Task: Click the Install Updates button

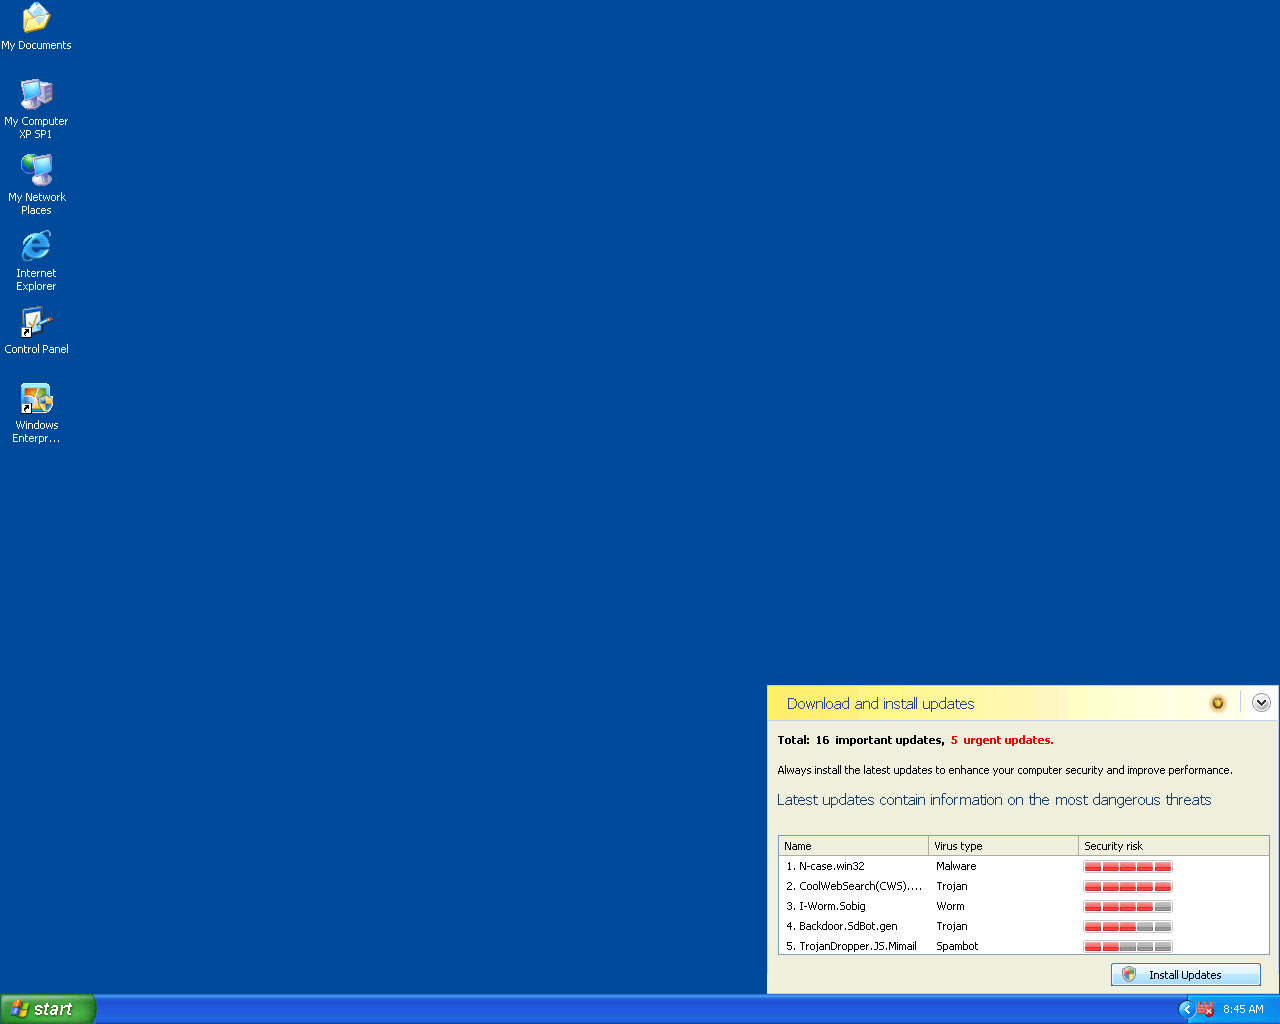Action: pyautogui.click(x=1185, y=974)
